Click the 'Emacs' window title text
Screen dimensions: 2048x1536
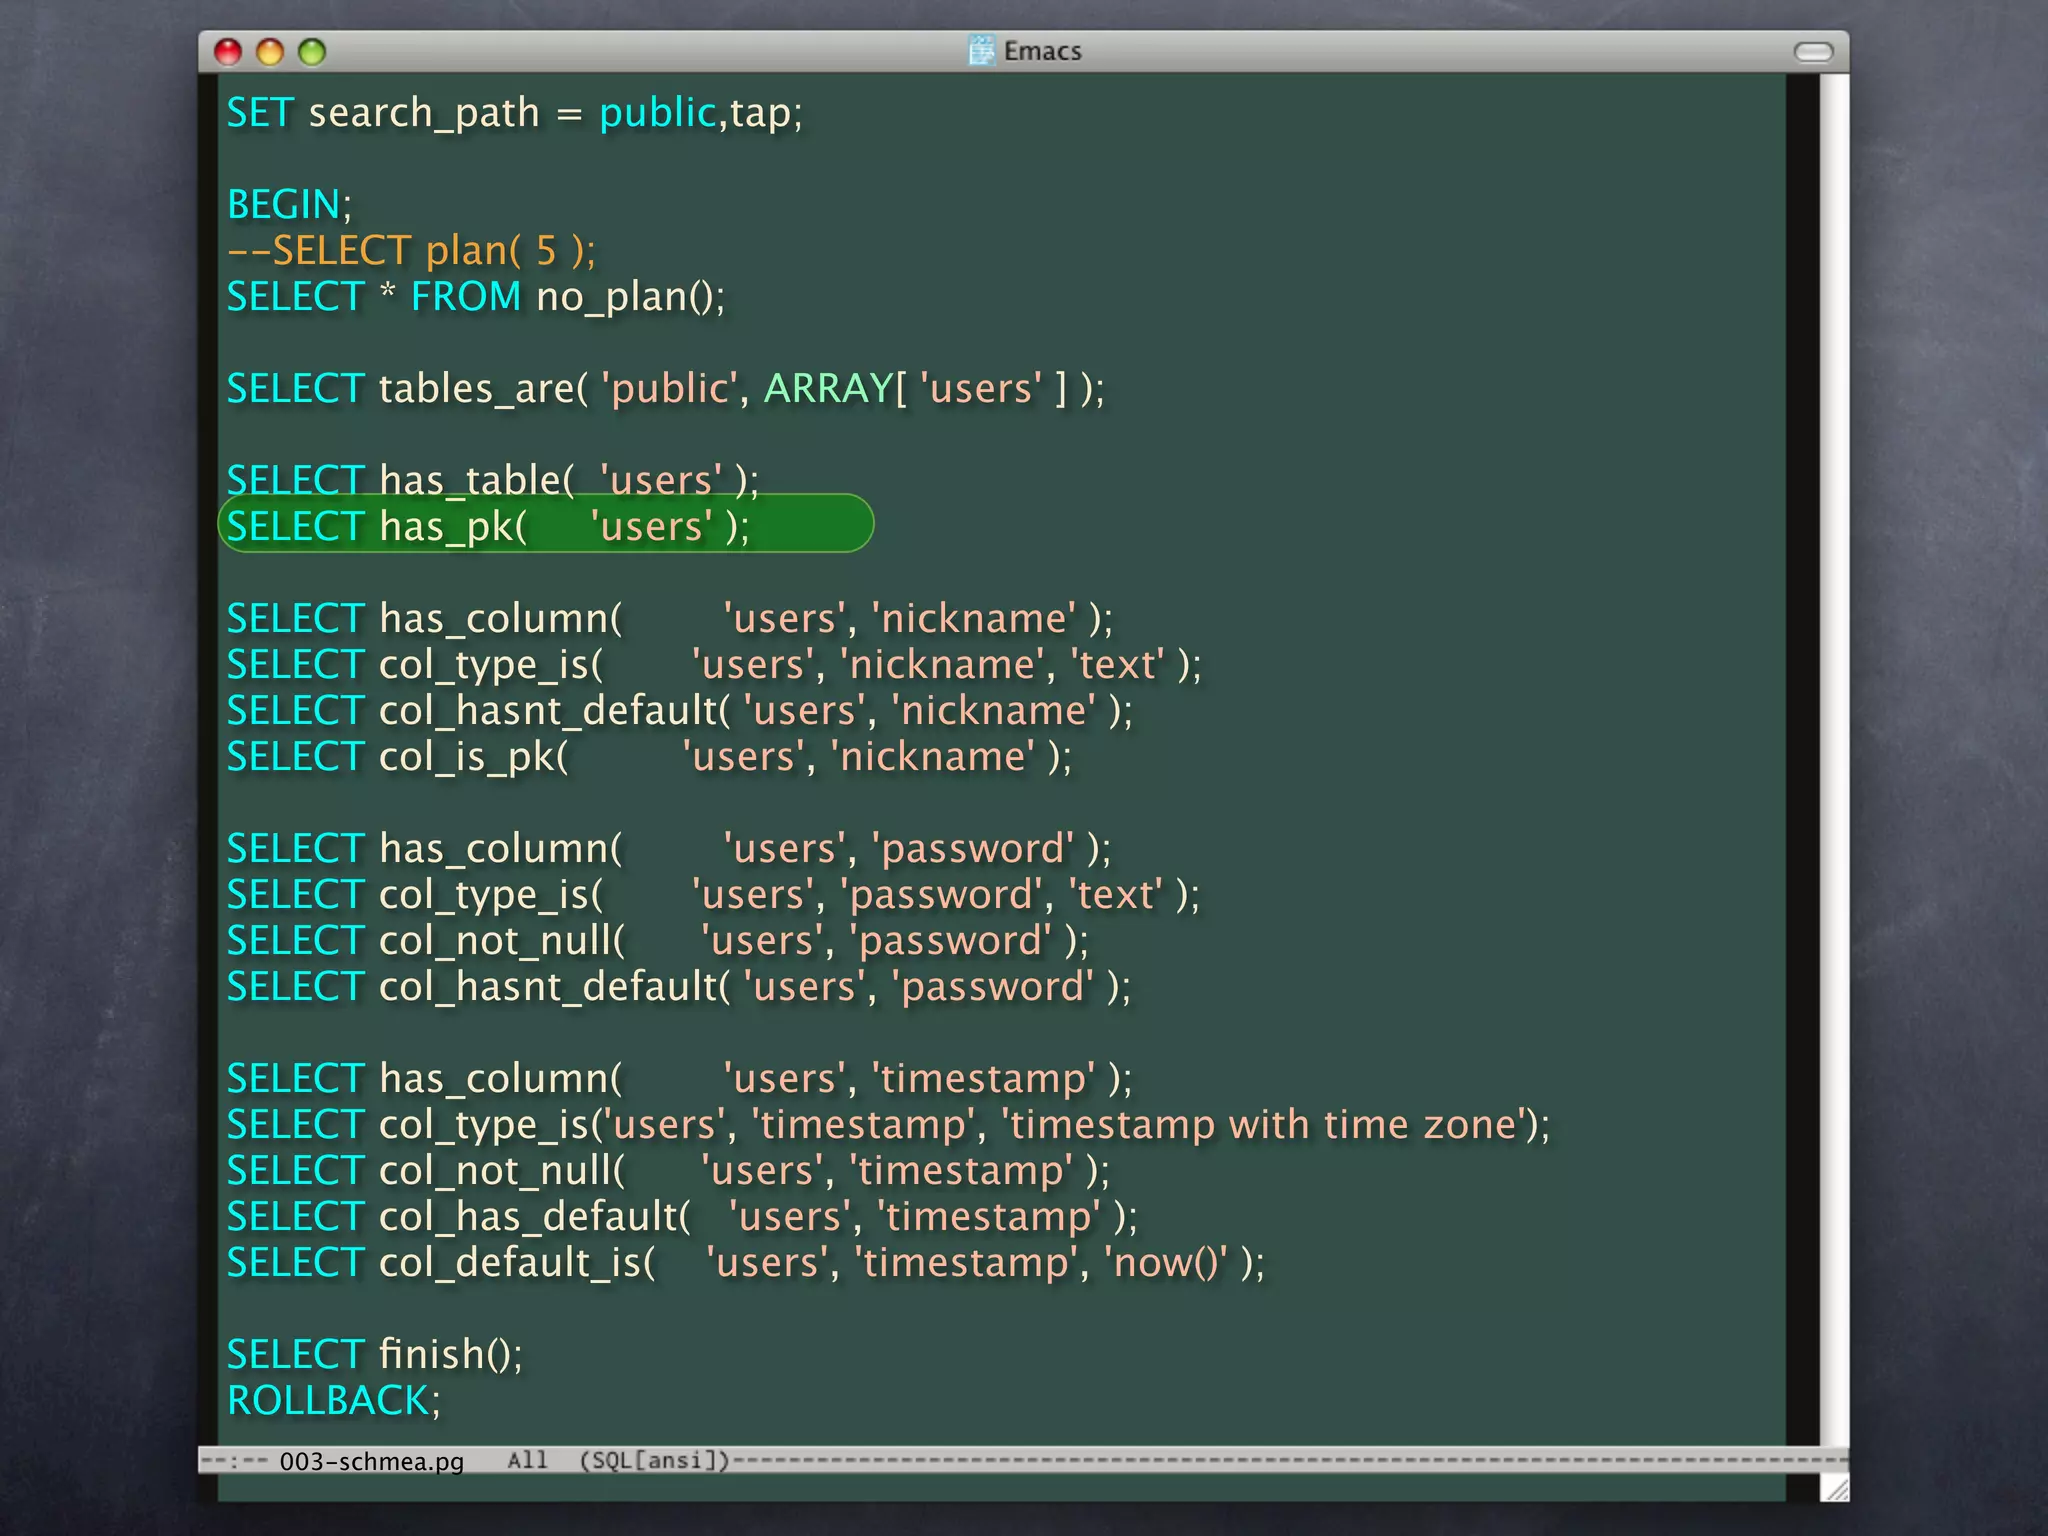coord(1043,51)
